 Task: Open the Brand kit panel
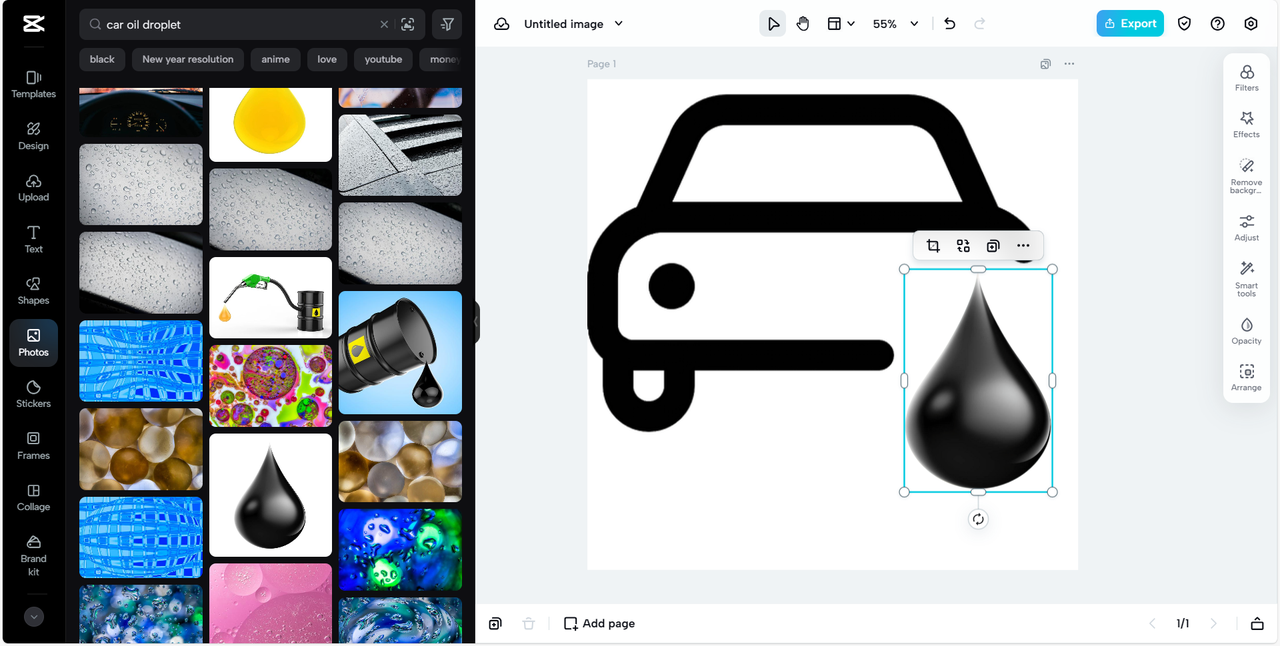pyautogui.click(x=33, y=554)
